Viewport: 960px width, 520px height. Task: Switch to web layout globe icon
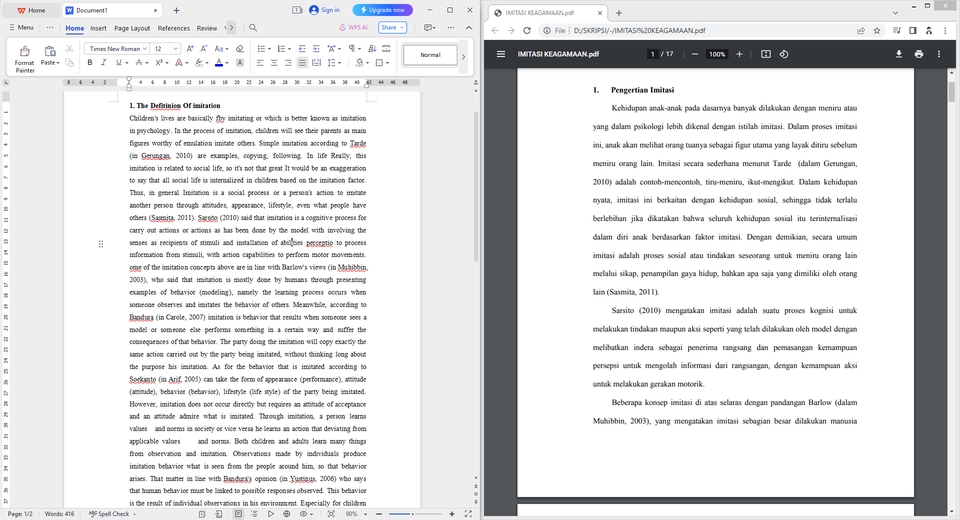287,514
